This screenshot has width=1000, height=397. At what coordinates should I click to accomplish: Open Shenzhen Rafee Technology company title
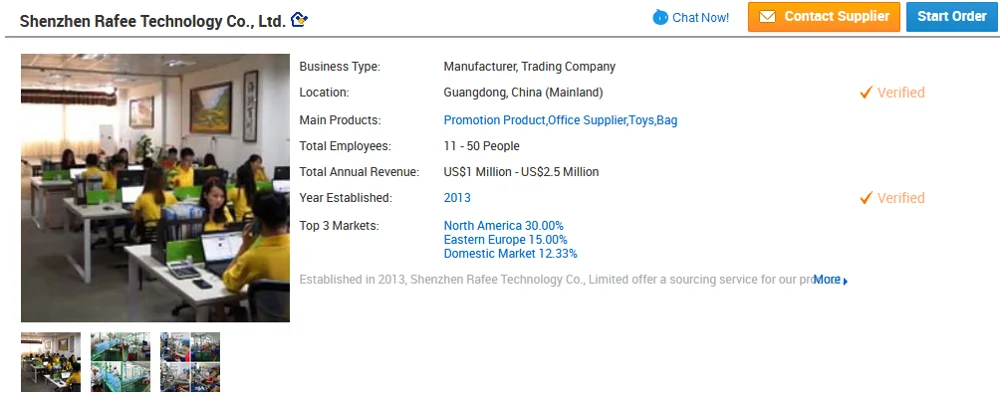click(x=152, y=21)
